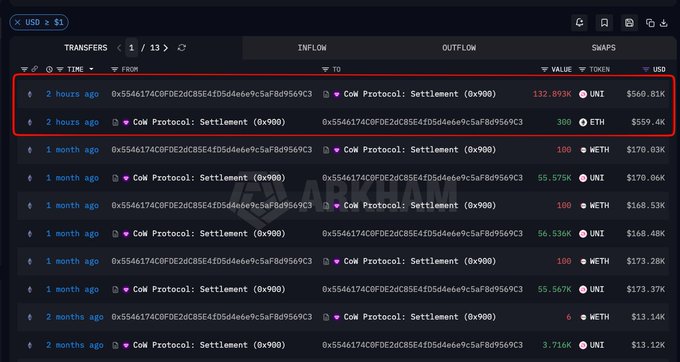The width and height of the screenshot is (680, 362).
Task: Click the ETH token icon on $559.4K row
Action: tap(583, 122)
